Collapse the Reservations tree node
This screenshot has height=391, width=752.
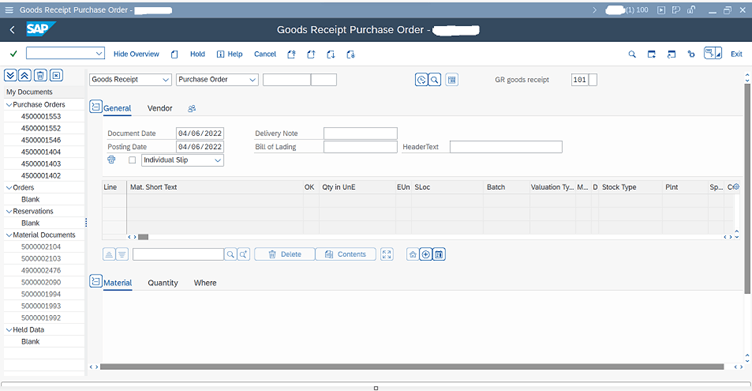9,211
